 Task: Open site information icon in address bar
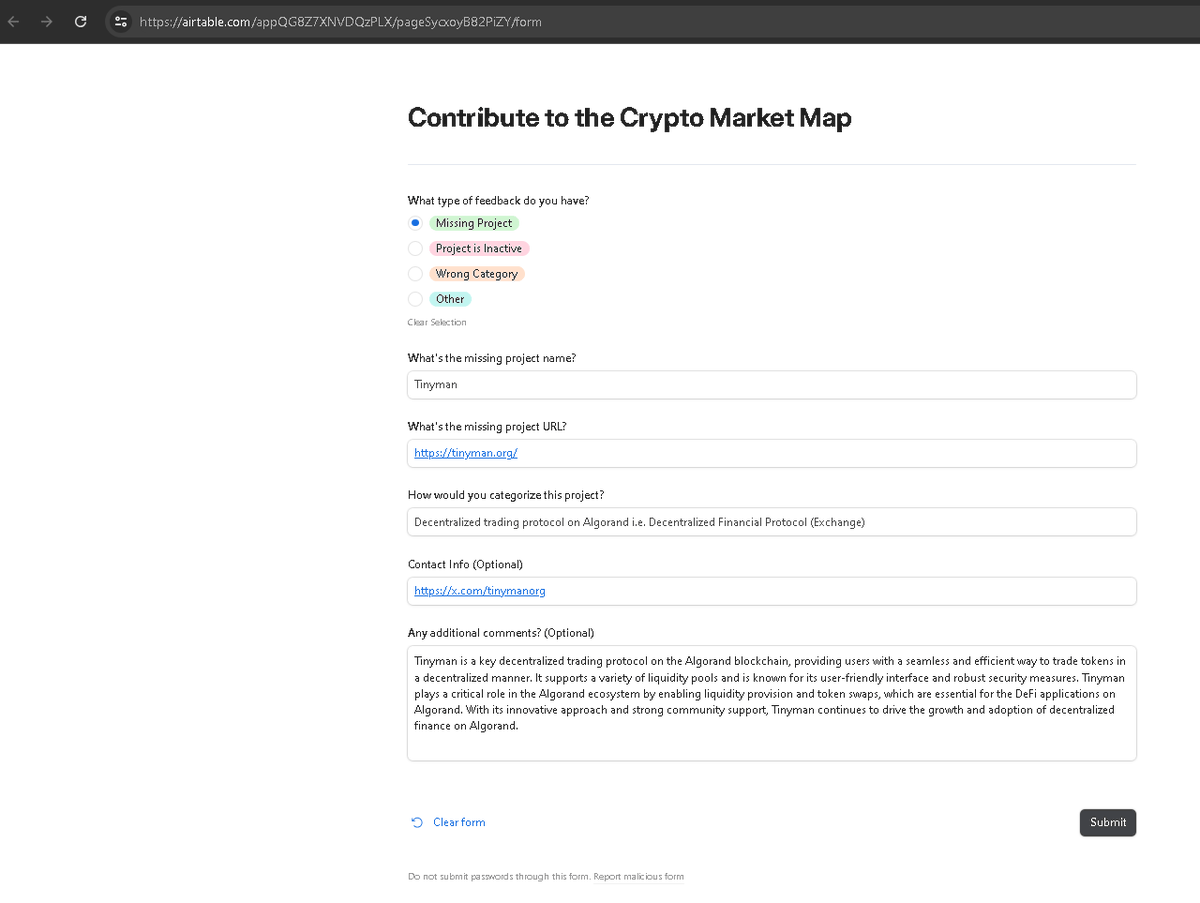120,21
